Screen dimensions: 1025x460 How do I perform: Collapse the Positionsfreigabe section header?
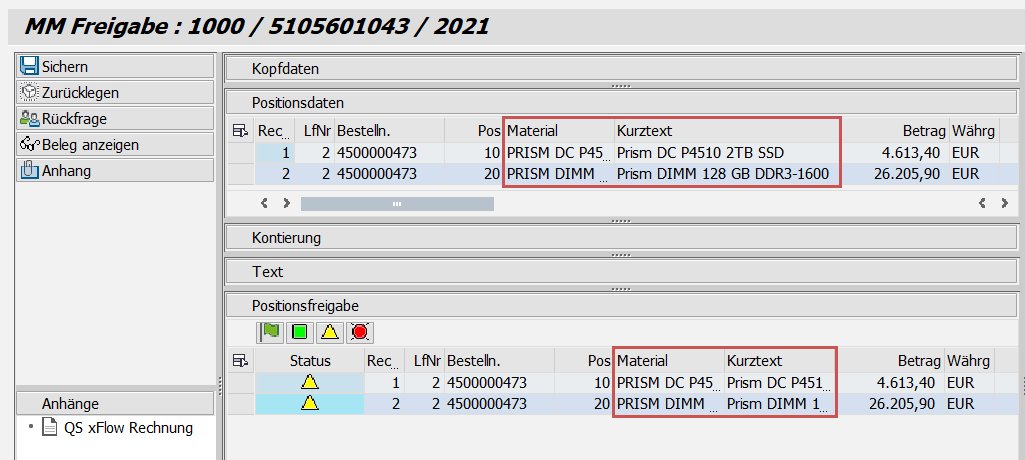coord(622,305)
